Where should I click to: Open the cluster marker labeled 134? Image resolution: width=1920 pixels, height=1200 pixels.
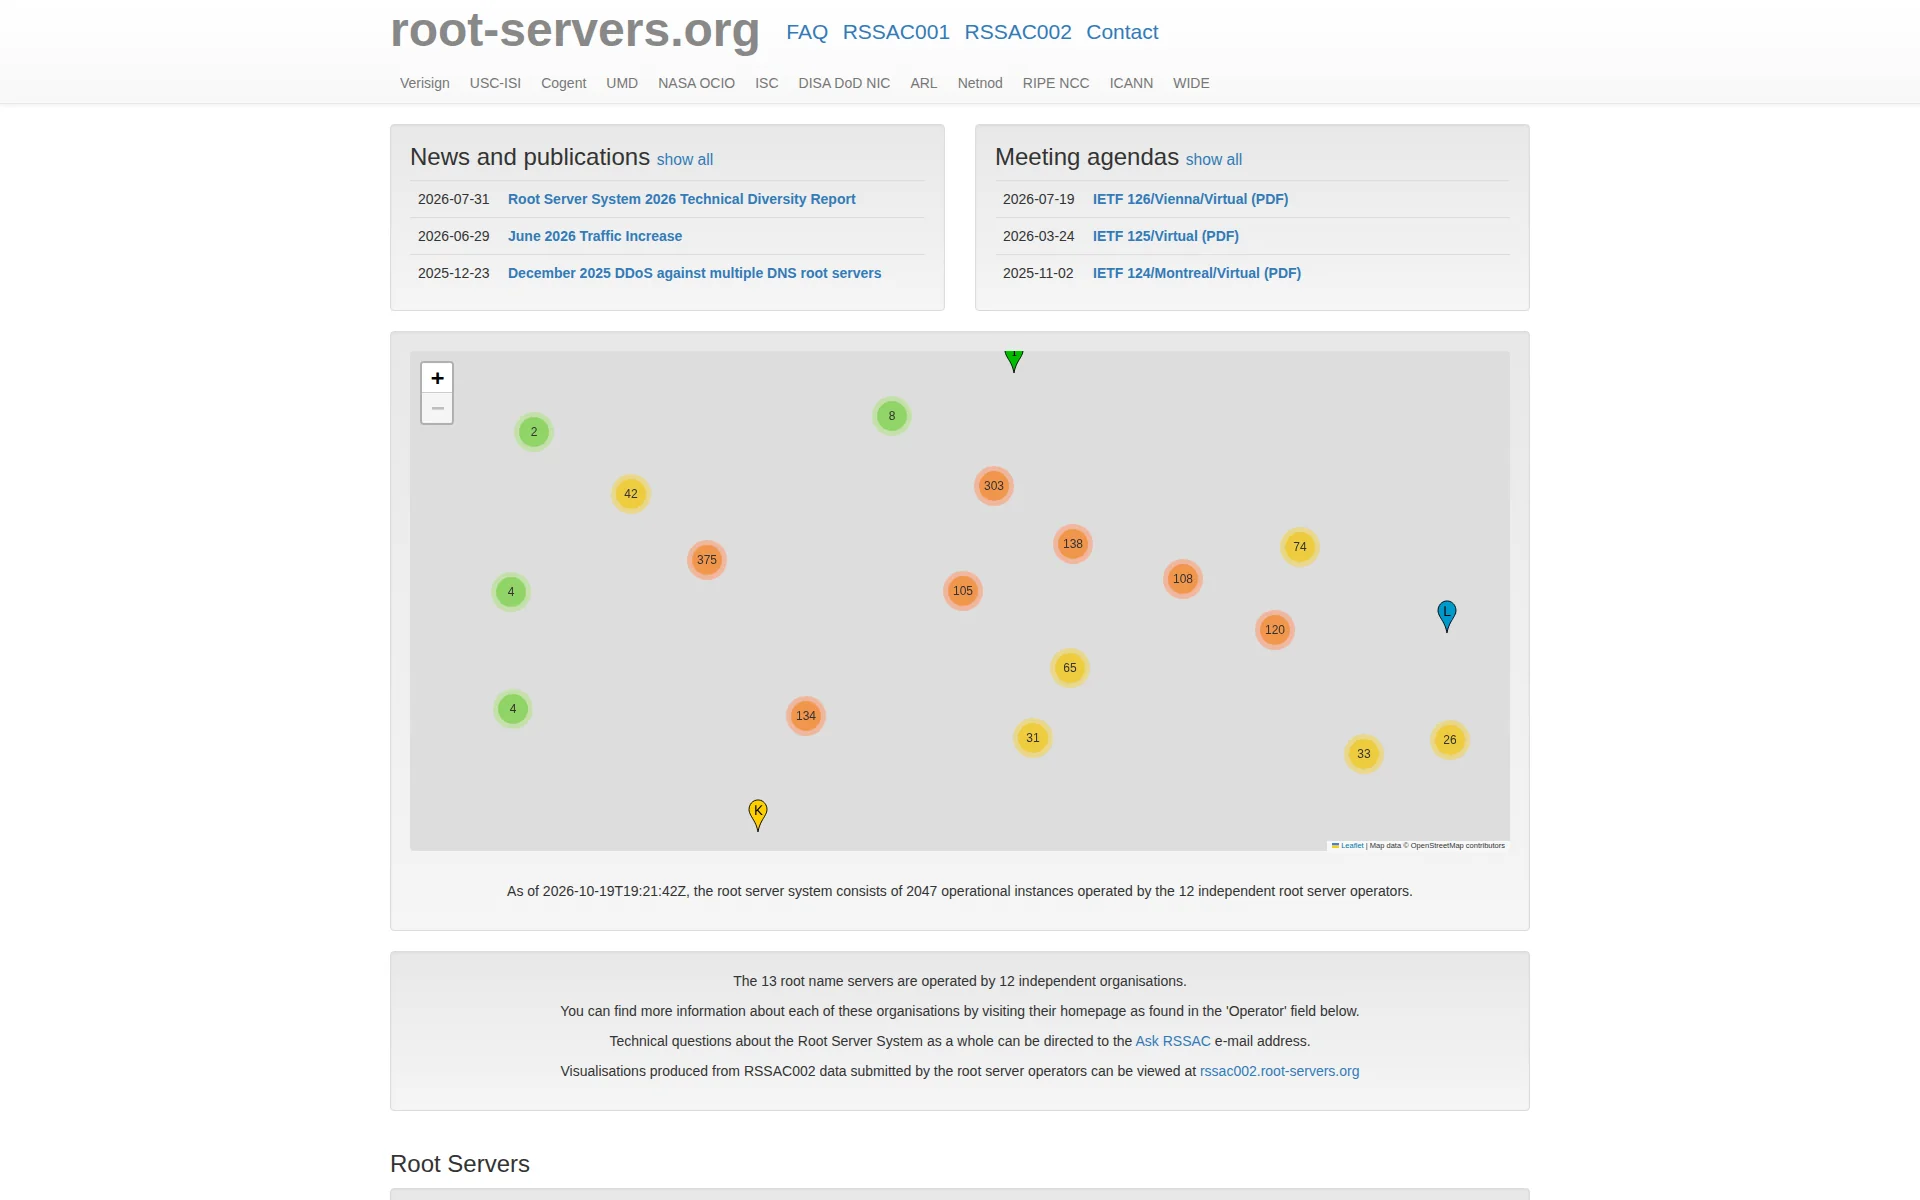click(x=806, y=716)
